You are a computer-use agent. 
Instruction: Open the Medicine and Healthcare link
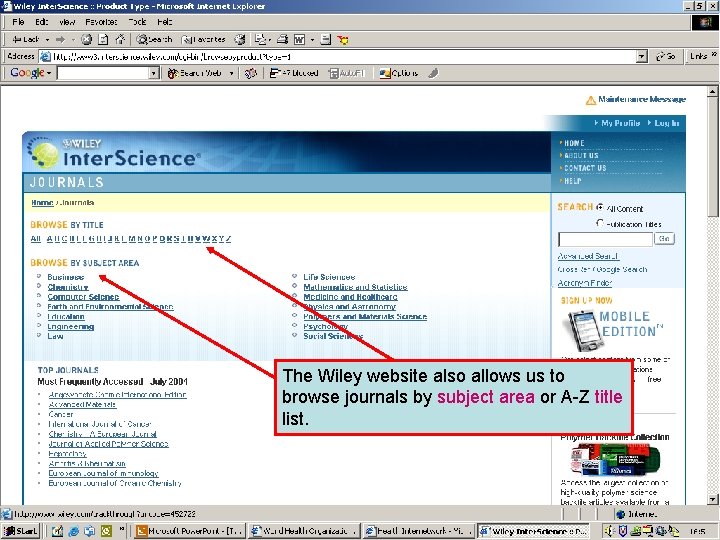[350, 297]
